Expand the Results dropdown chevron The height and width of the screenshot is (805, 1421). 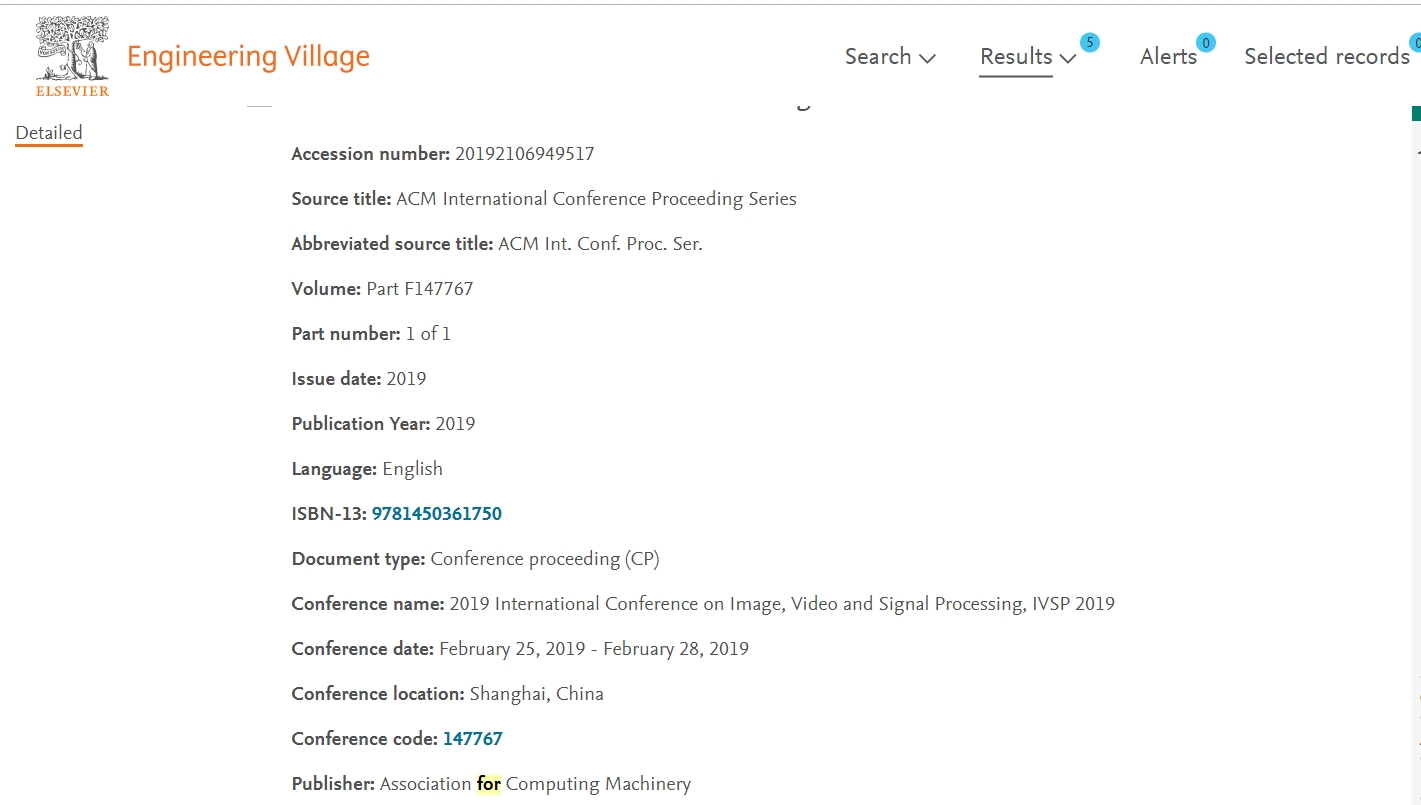[x=1067, y=58]
